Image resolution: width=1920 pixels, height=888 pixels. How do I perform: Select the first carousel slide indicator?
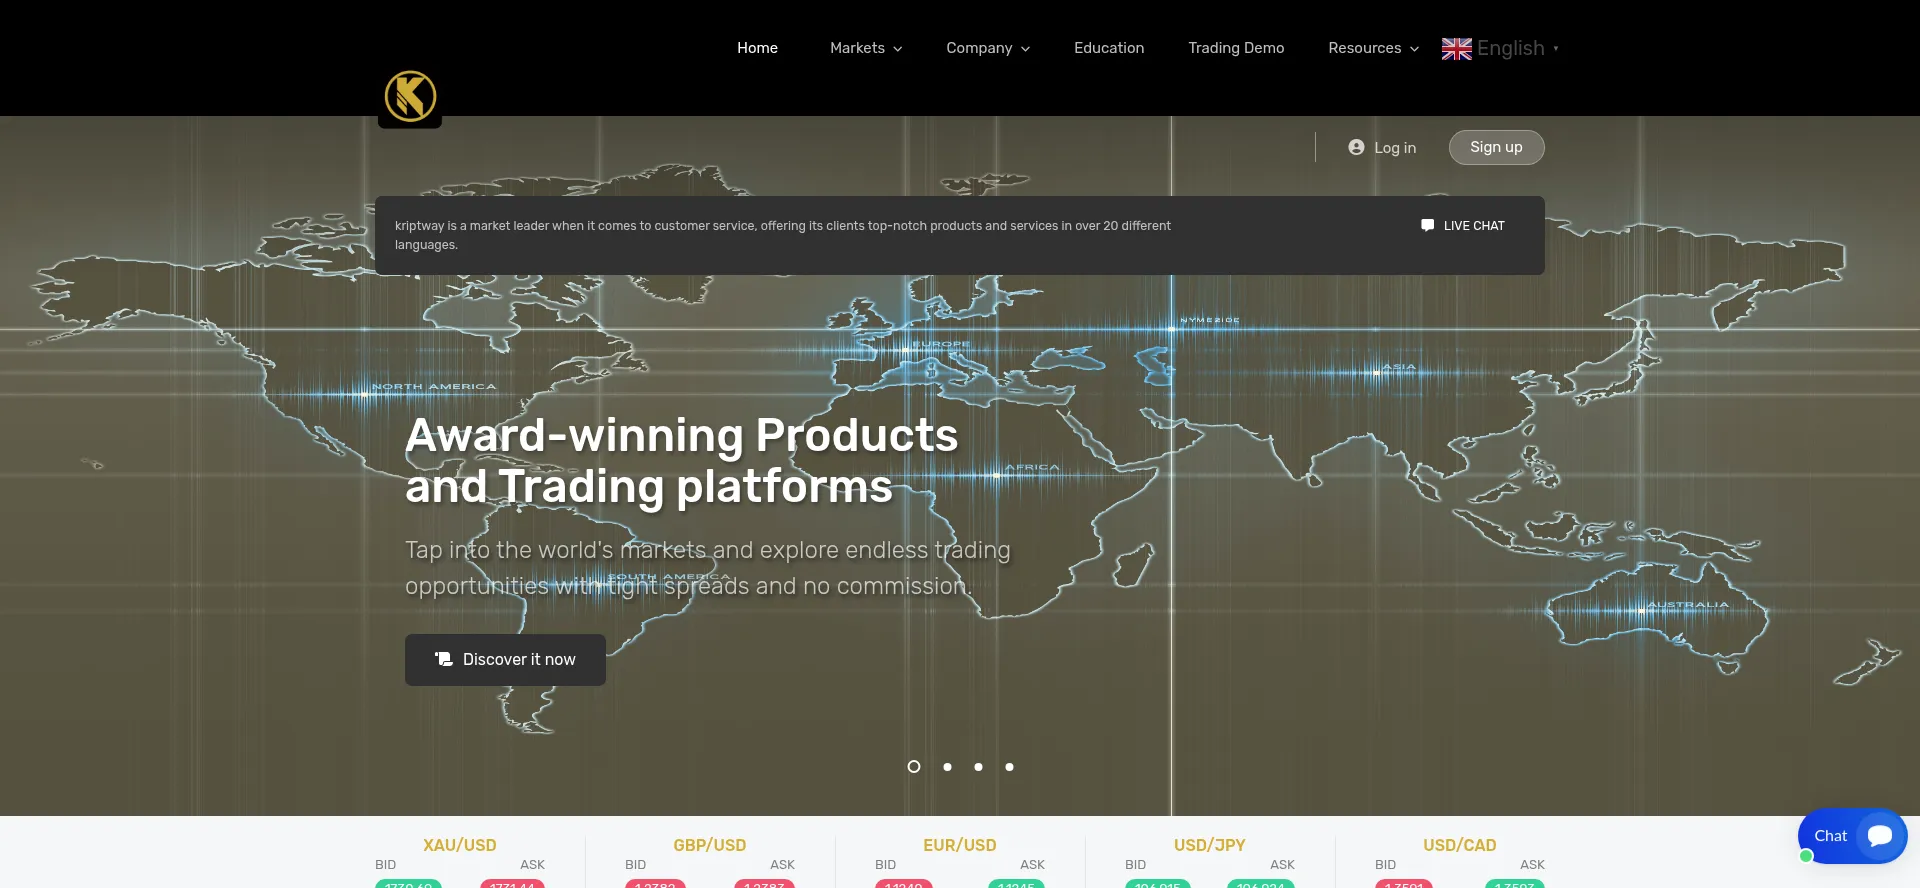click(x=913, y=767)
